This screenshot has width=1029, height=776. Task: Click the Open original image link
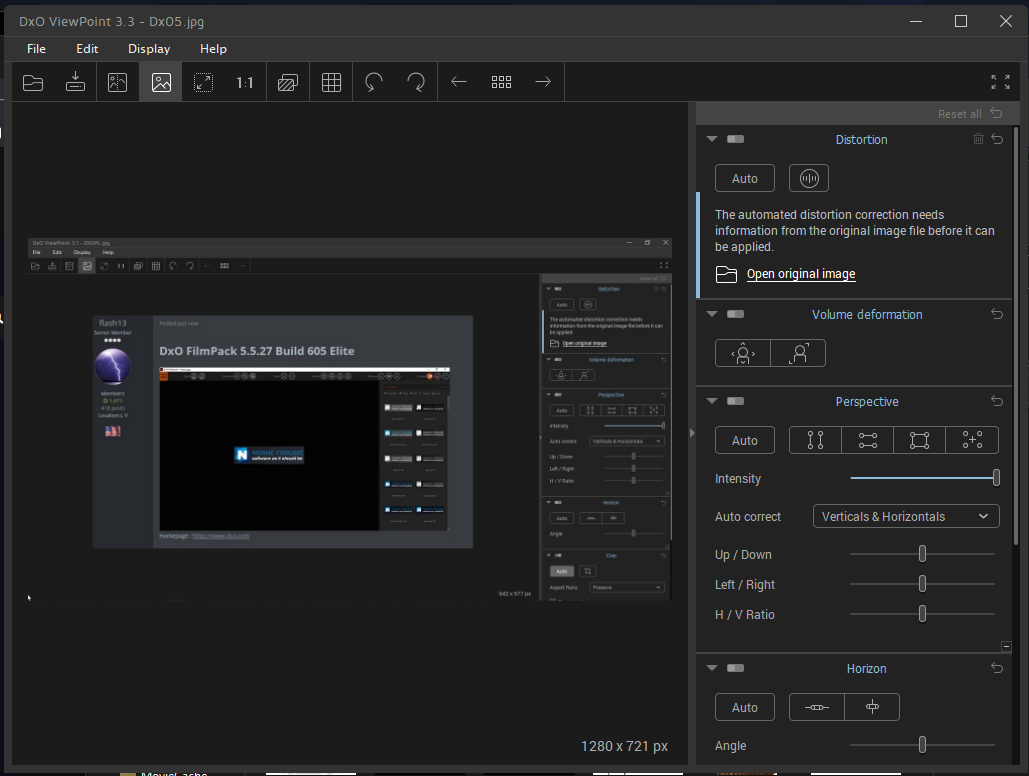(801, 274)
